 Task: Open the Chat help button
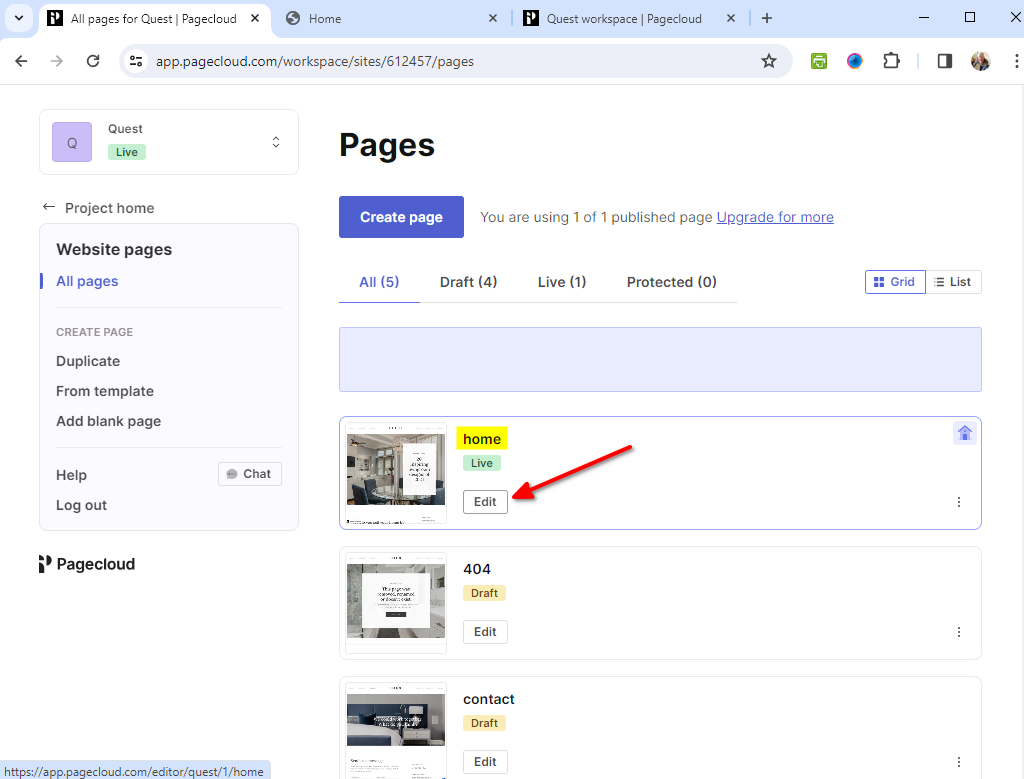(x=249, y=474)
